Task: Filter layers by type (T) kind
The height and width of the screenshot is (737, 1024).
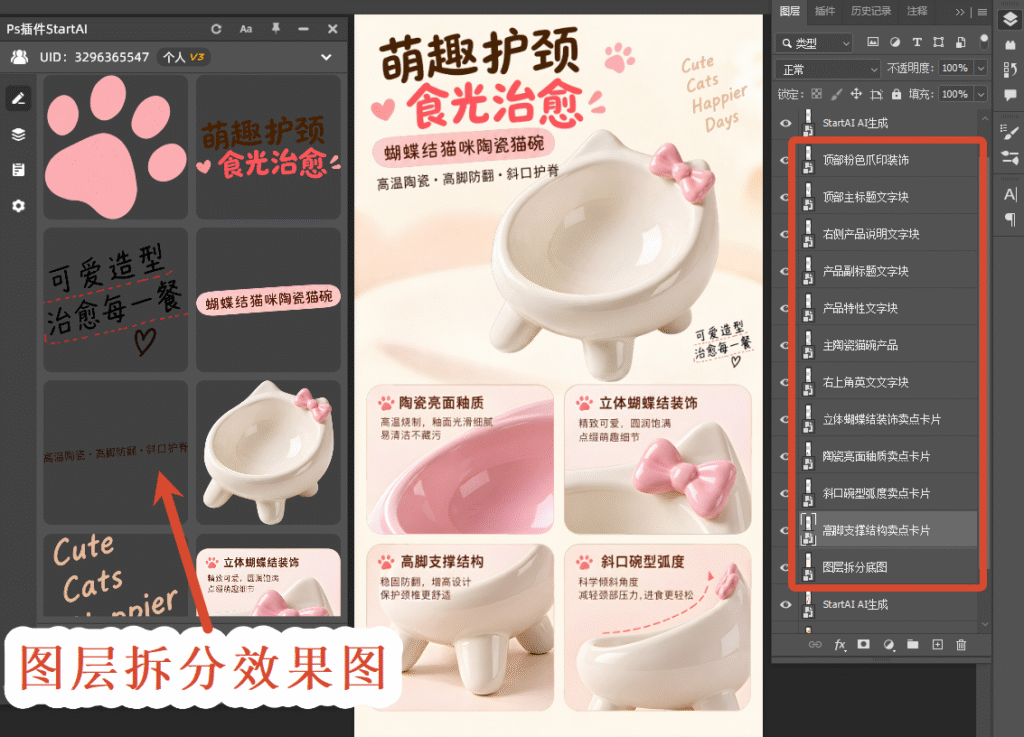Action: [917, 42]
